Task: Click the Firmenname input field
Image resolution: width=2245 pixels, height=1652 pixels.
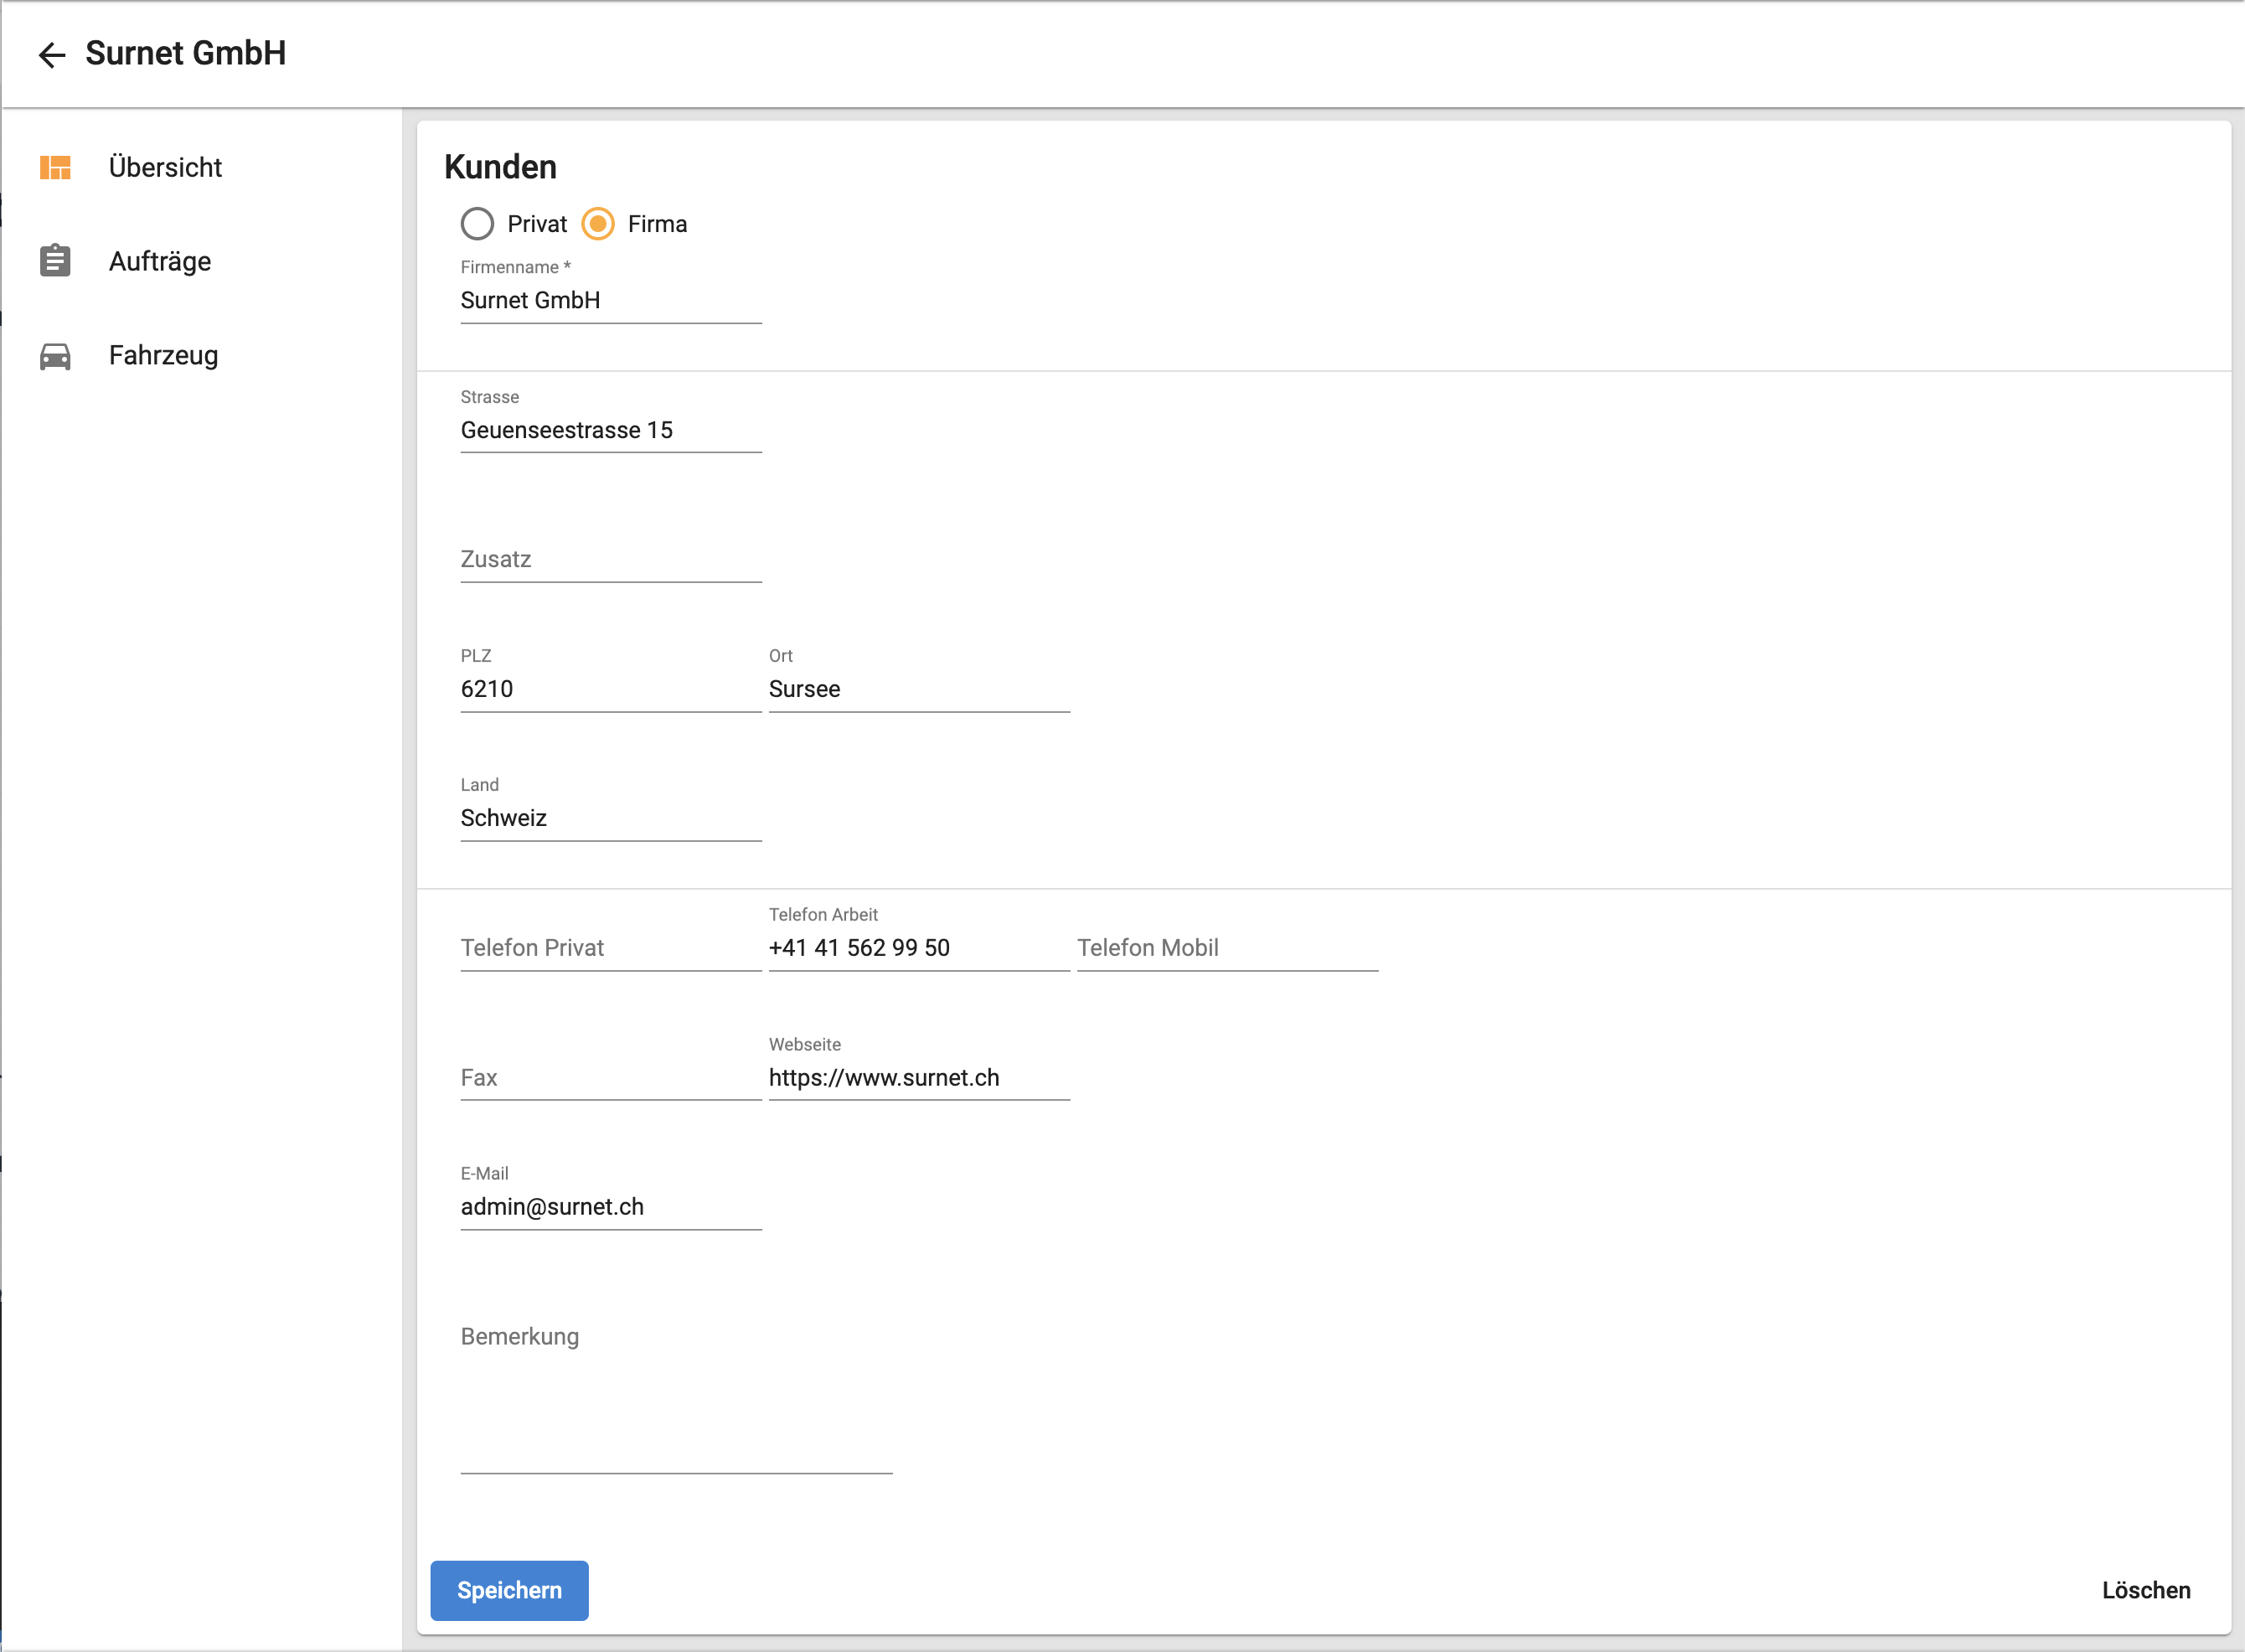Action: coord(611,300)
